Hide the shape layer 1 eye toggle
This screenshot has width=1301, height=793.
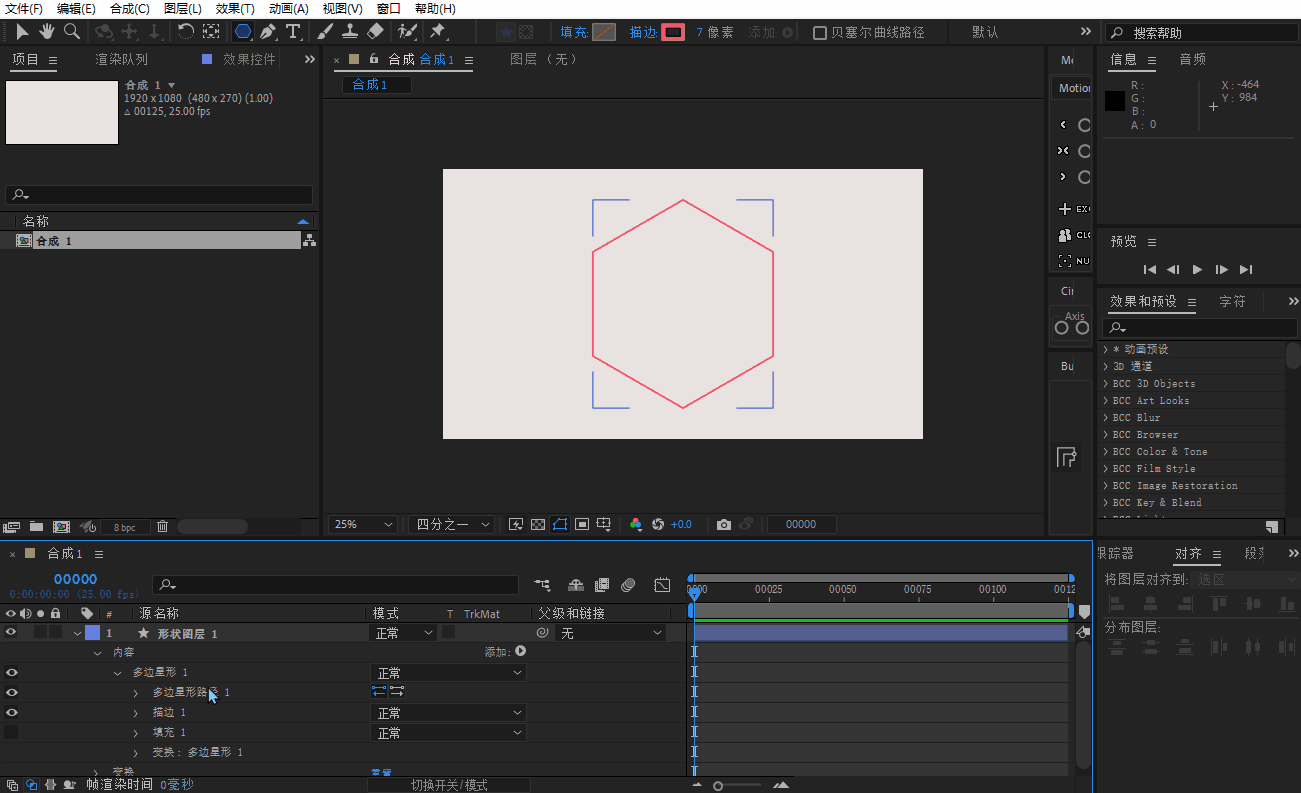pos(11,633)
